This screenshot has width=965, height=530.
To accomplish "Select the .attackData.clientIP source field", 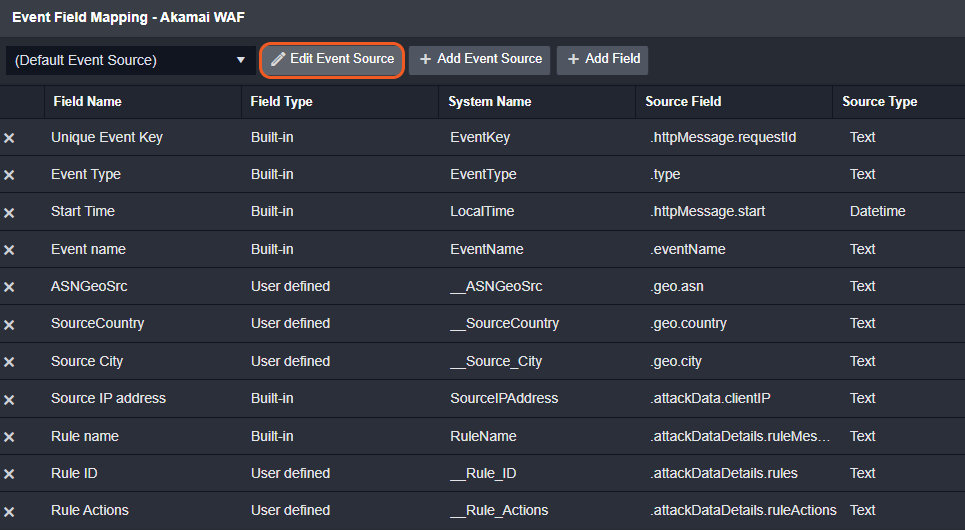I will coord(710,398).
